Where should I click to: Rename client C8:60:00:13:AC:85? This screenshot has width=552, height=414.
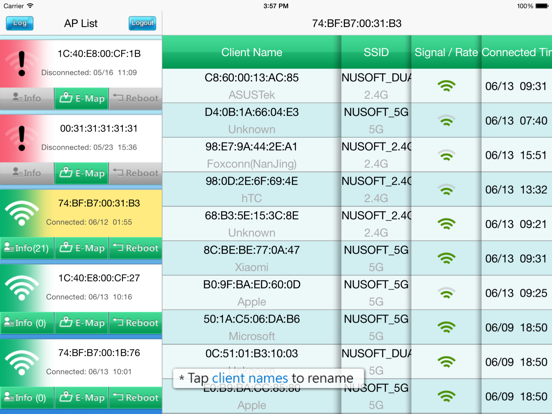(252, 77)
